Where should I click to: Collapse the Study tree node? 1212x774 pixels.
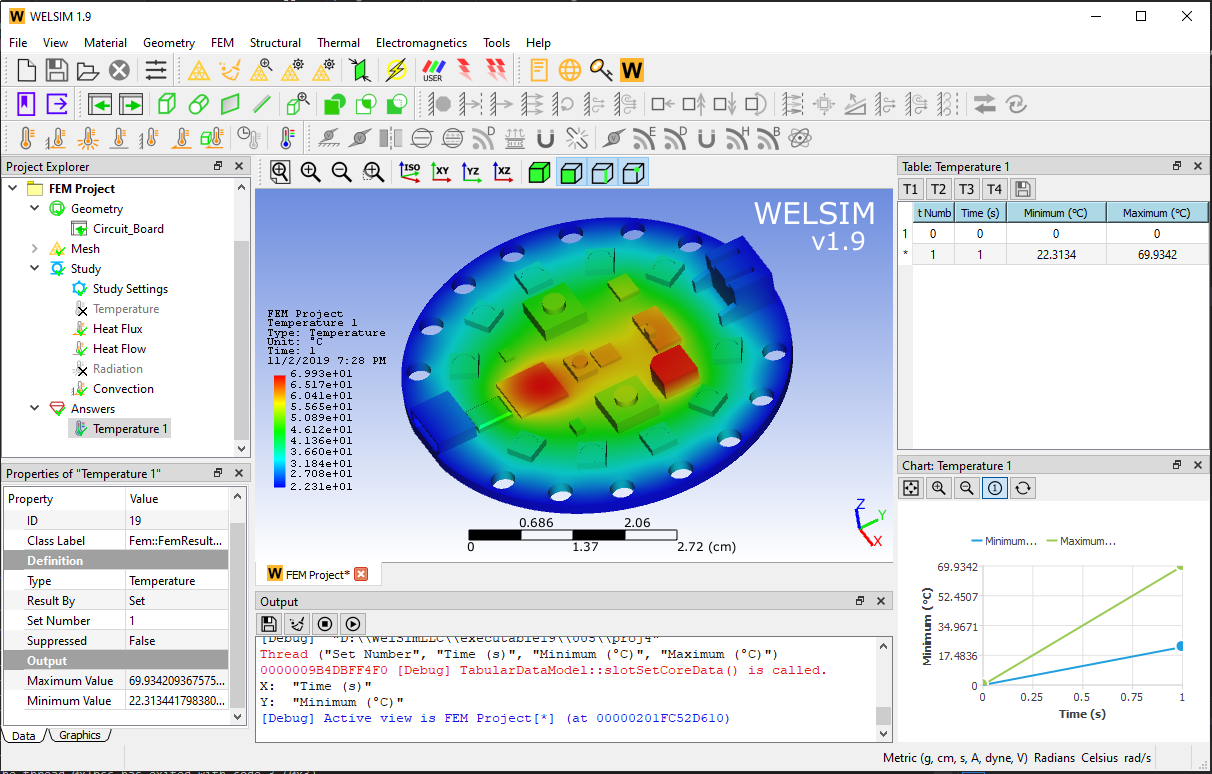tap(35, 268)
